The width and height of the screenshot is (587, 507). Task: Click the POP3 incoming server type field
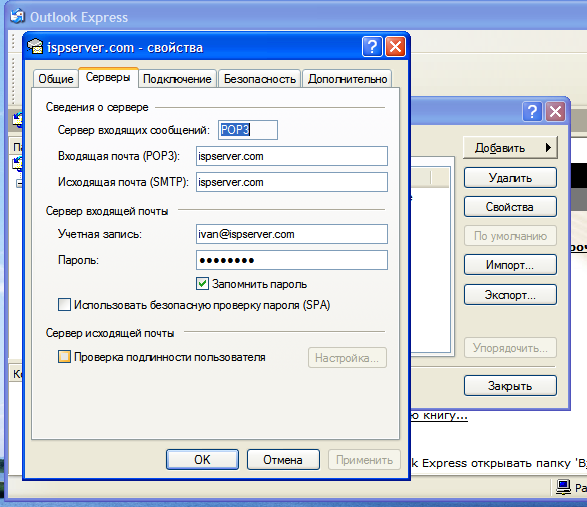(x=248, y=130)
